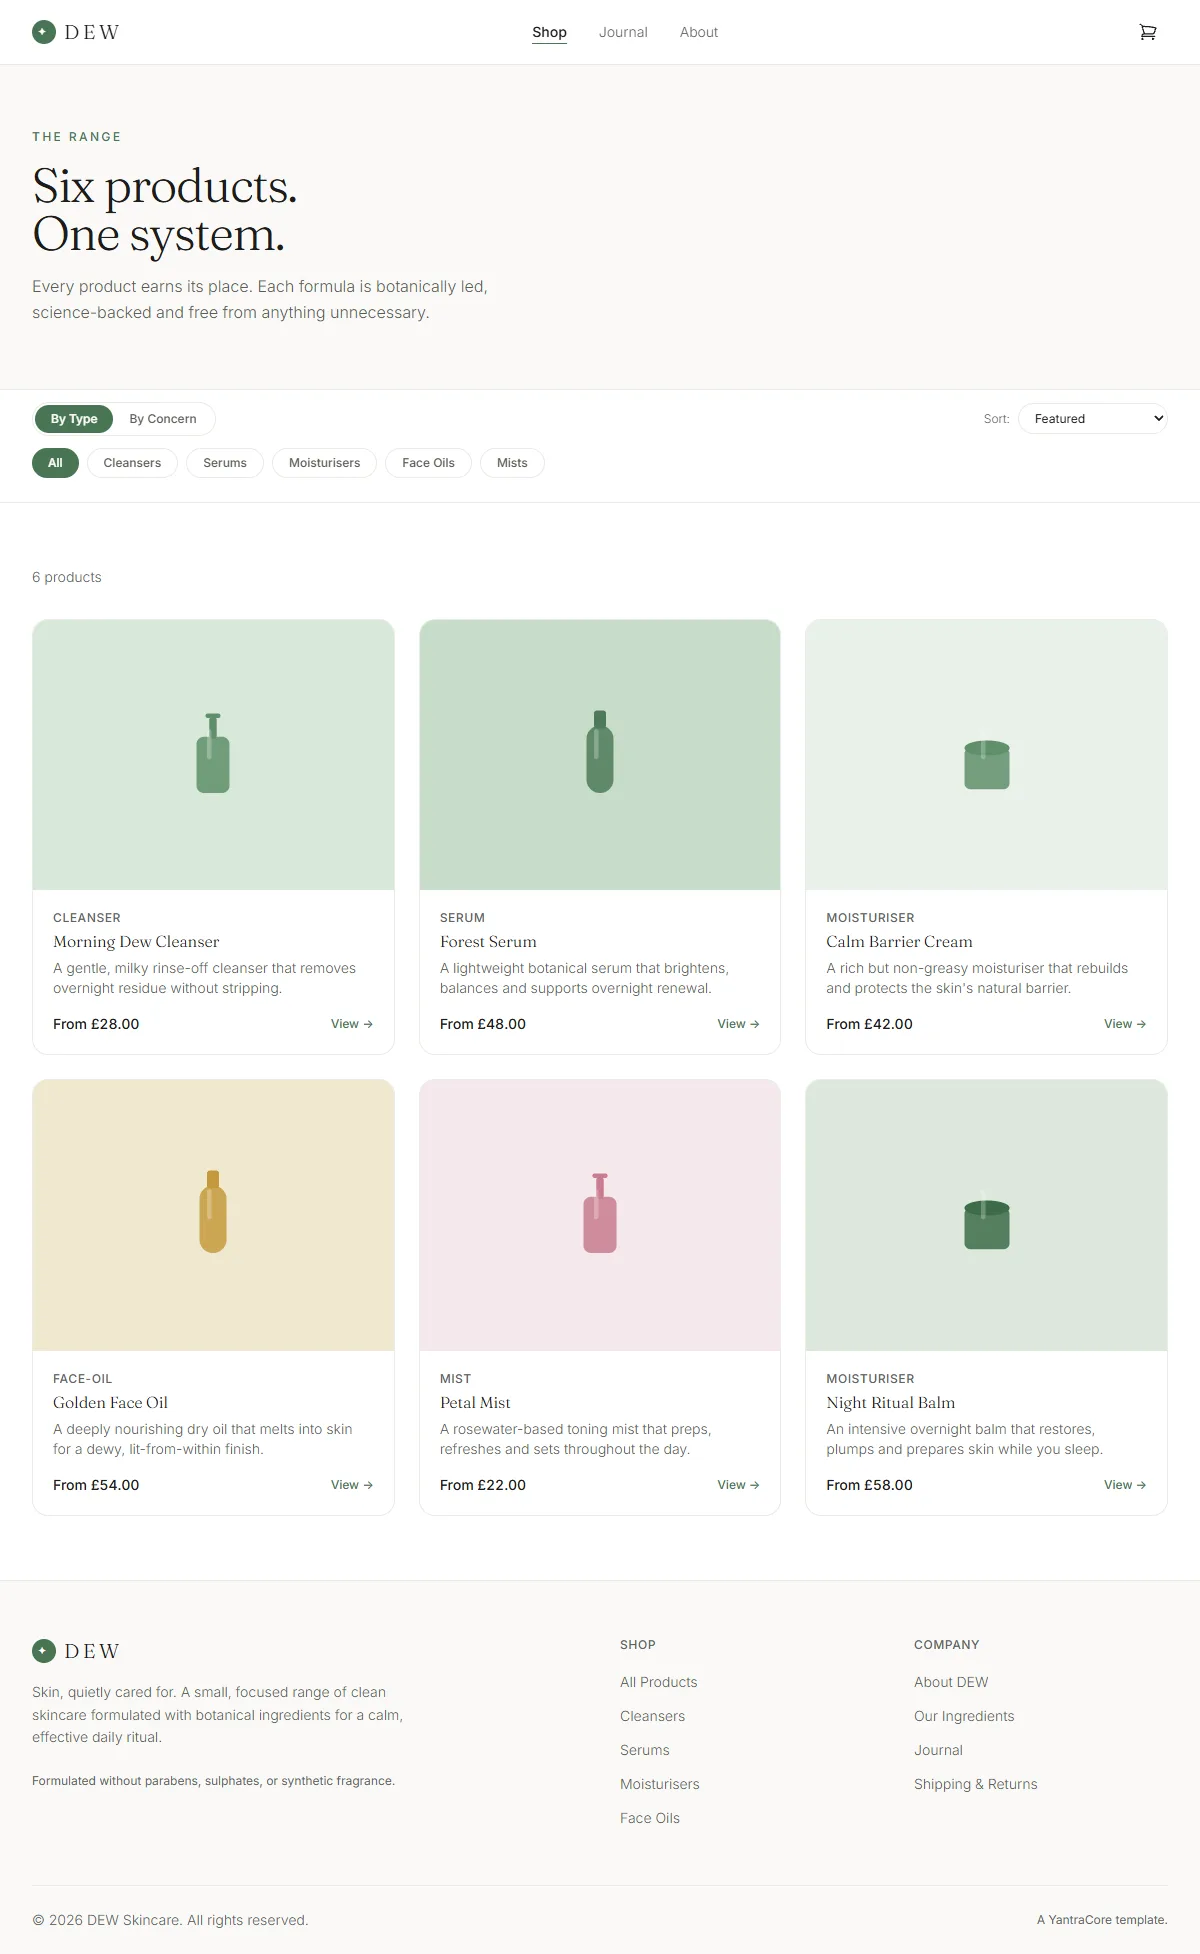The height and width of the screenshot is (1954, 1200).
Task: Open the Calm Barrier Cream title
Action: [x=899, y=942]
